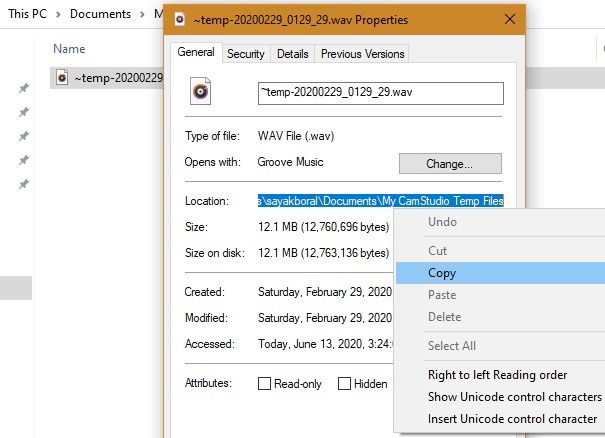Image resolution: width=605 pixels, height=438 pixels.
Task: Click the large audio file icon in Properties
Action: pos(201,91)
